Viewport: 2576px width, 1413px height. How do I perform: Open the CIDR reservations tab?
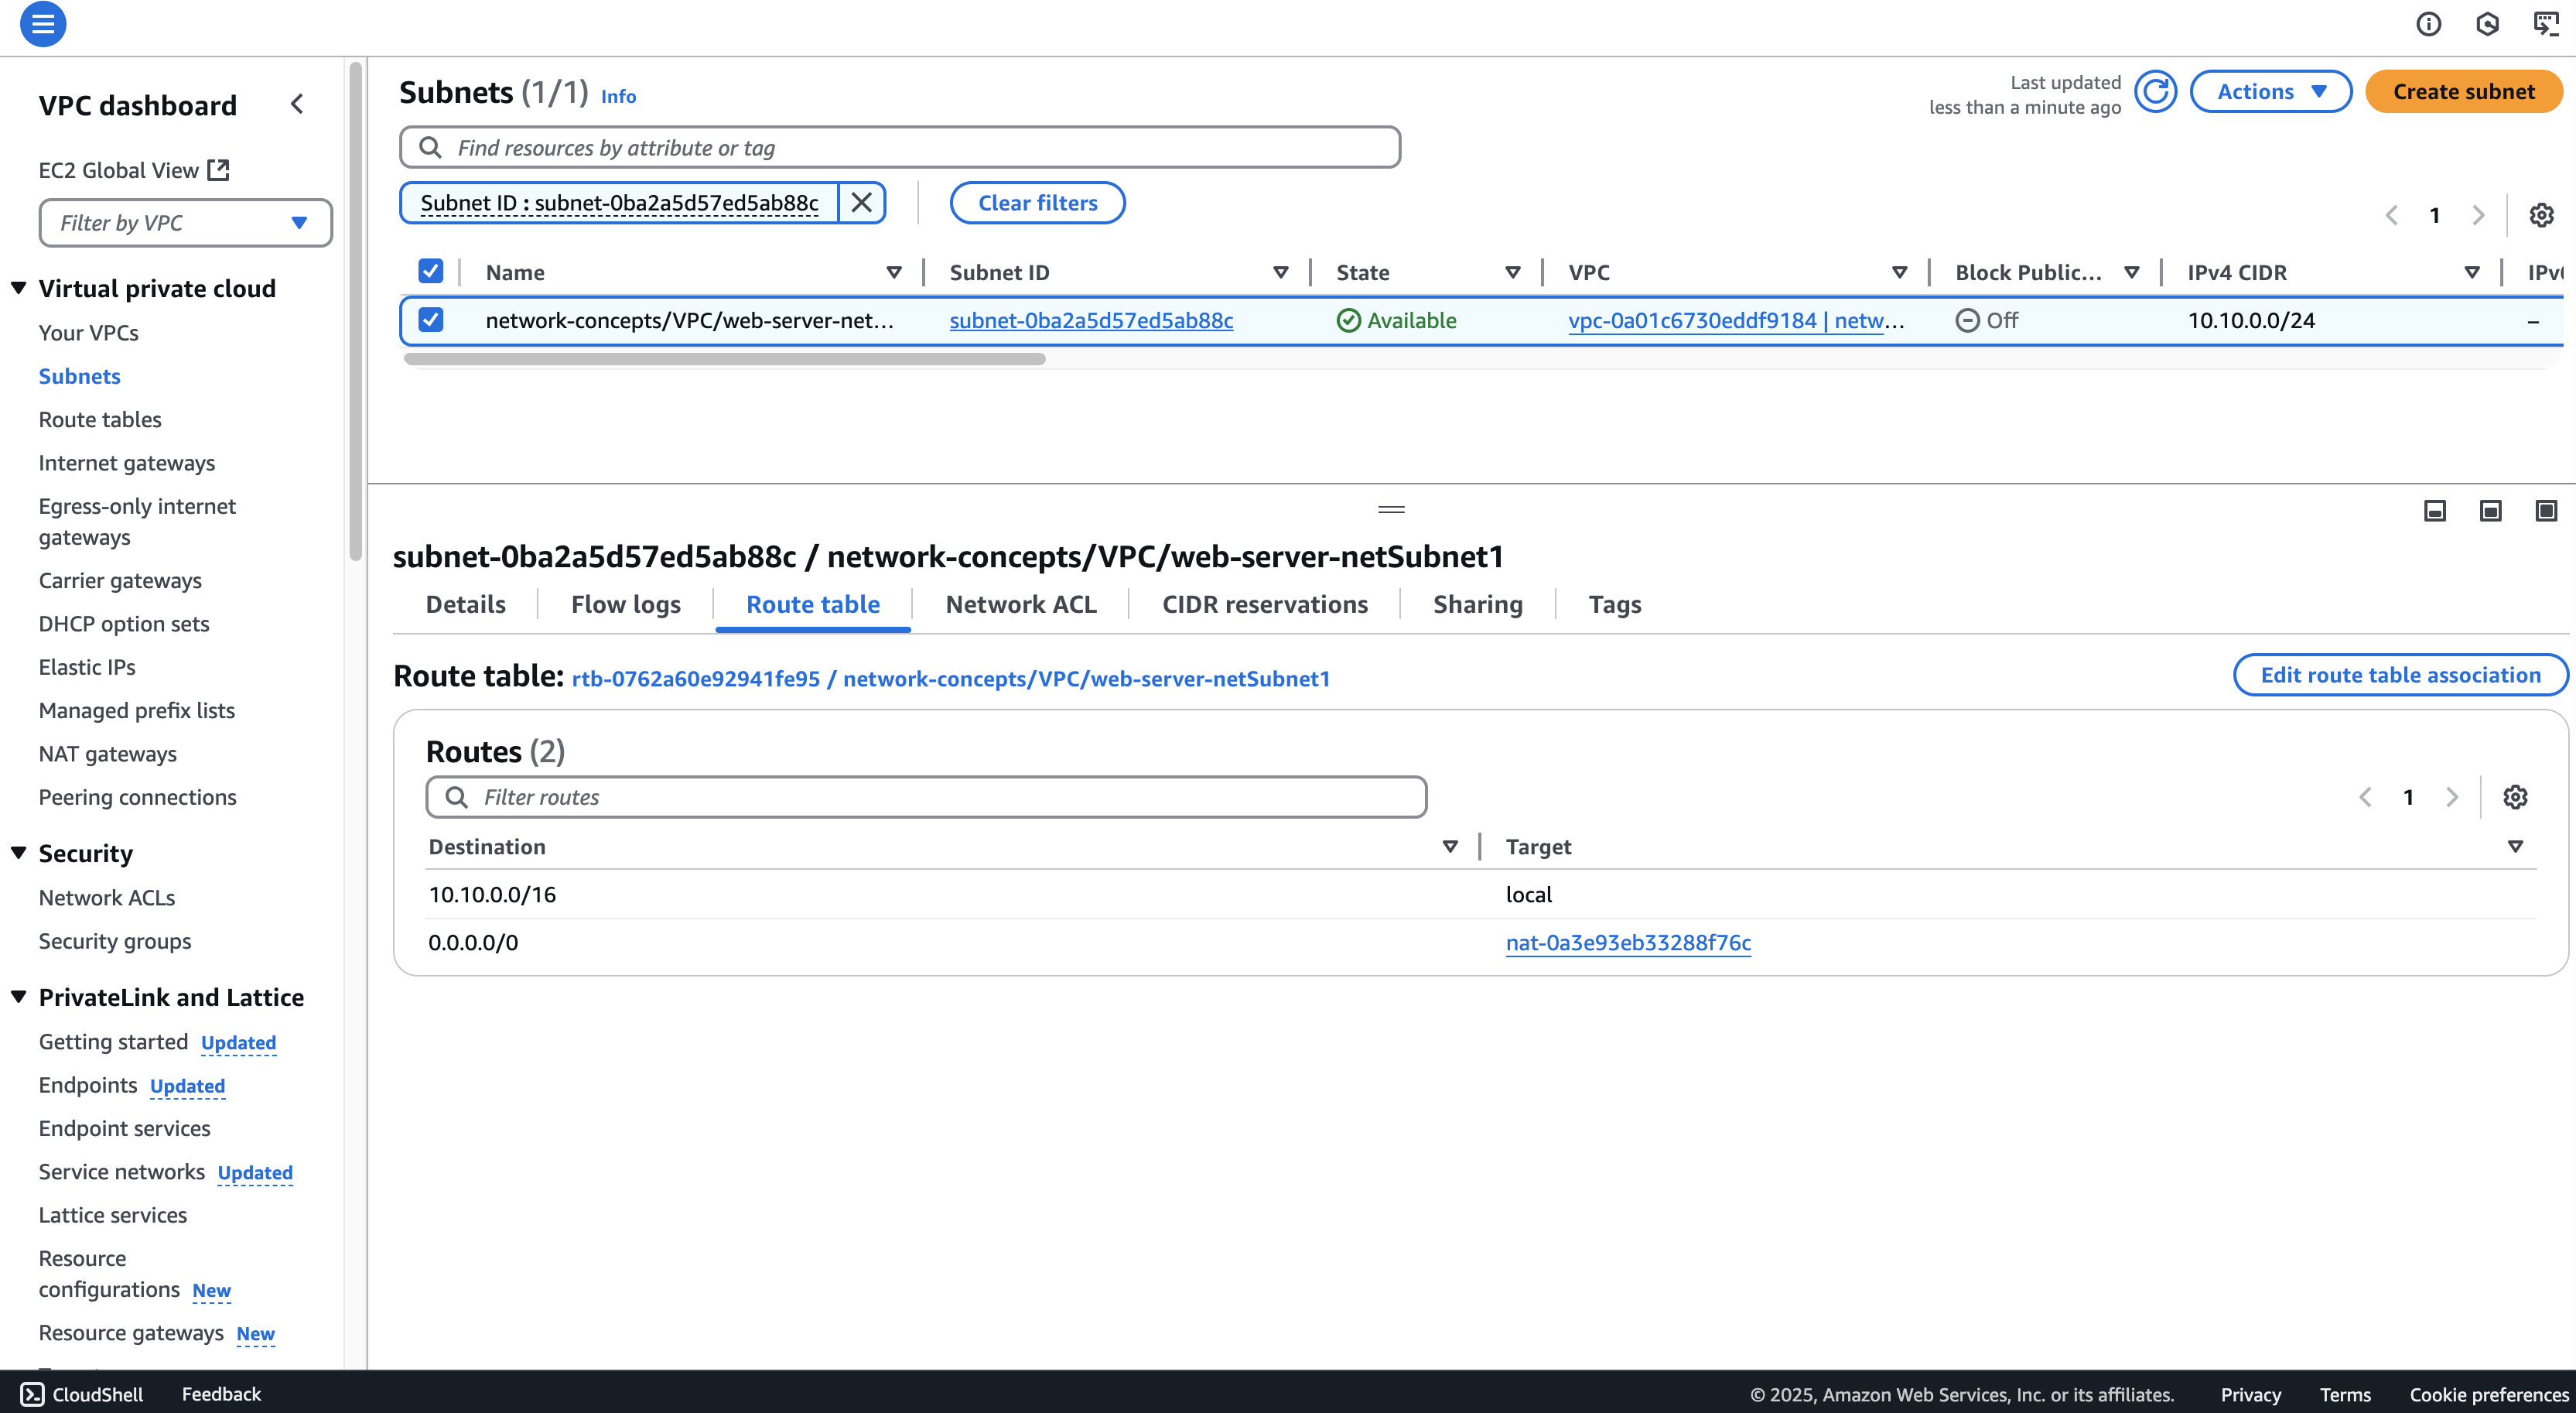coord(1265,604)
